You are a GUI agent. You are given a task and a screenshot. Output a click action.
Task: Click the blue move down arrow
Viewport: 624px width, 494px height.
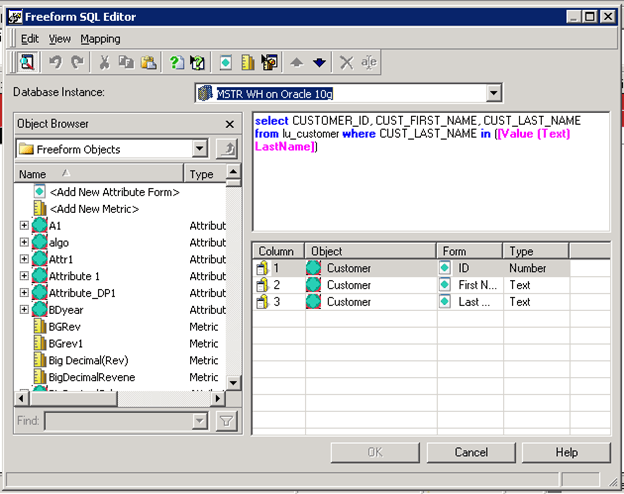tap(319, 63)
